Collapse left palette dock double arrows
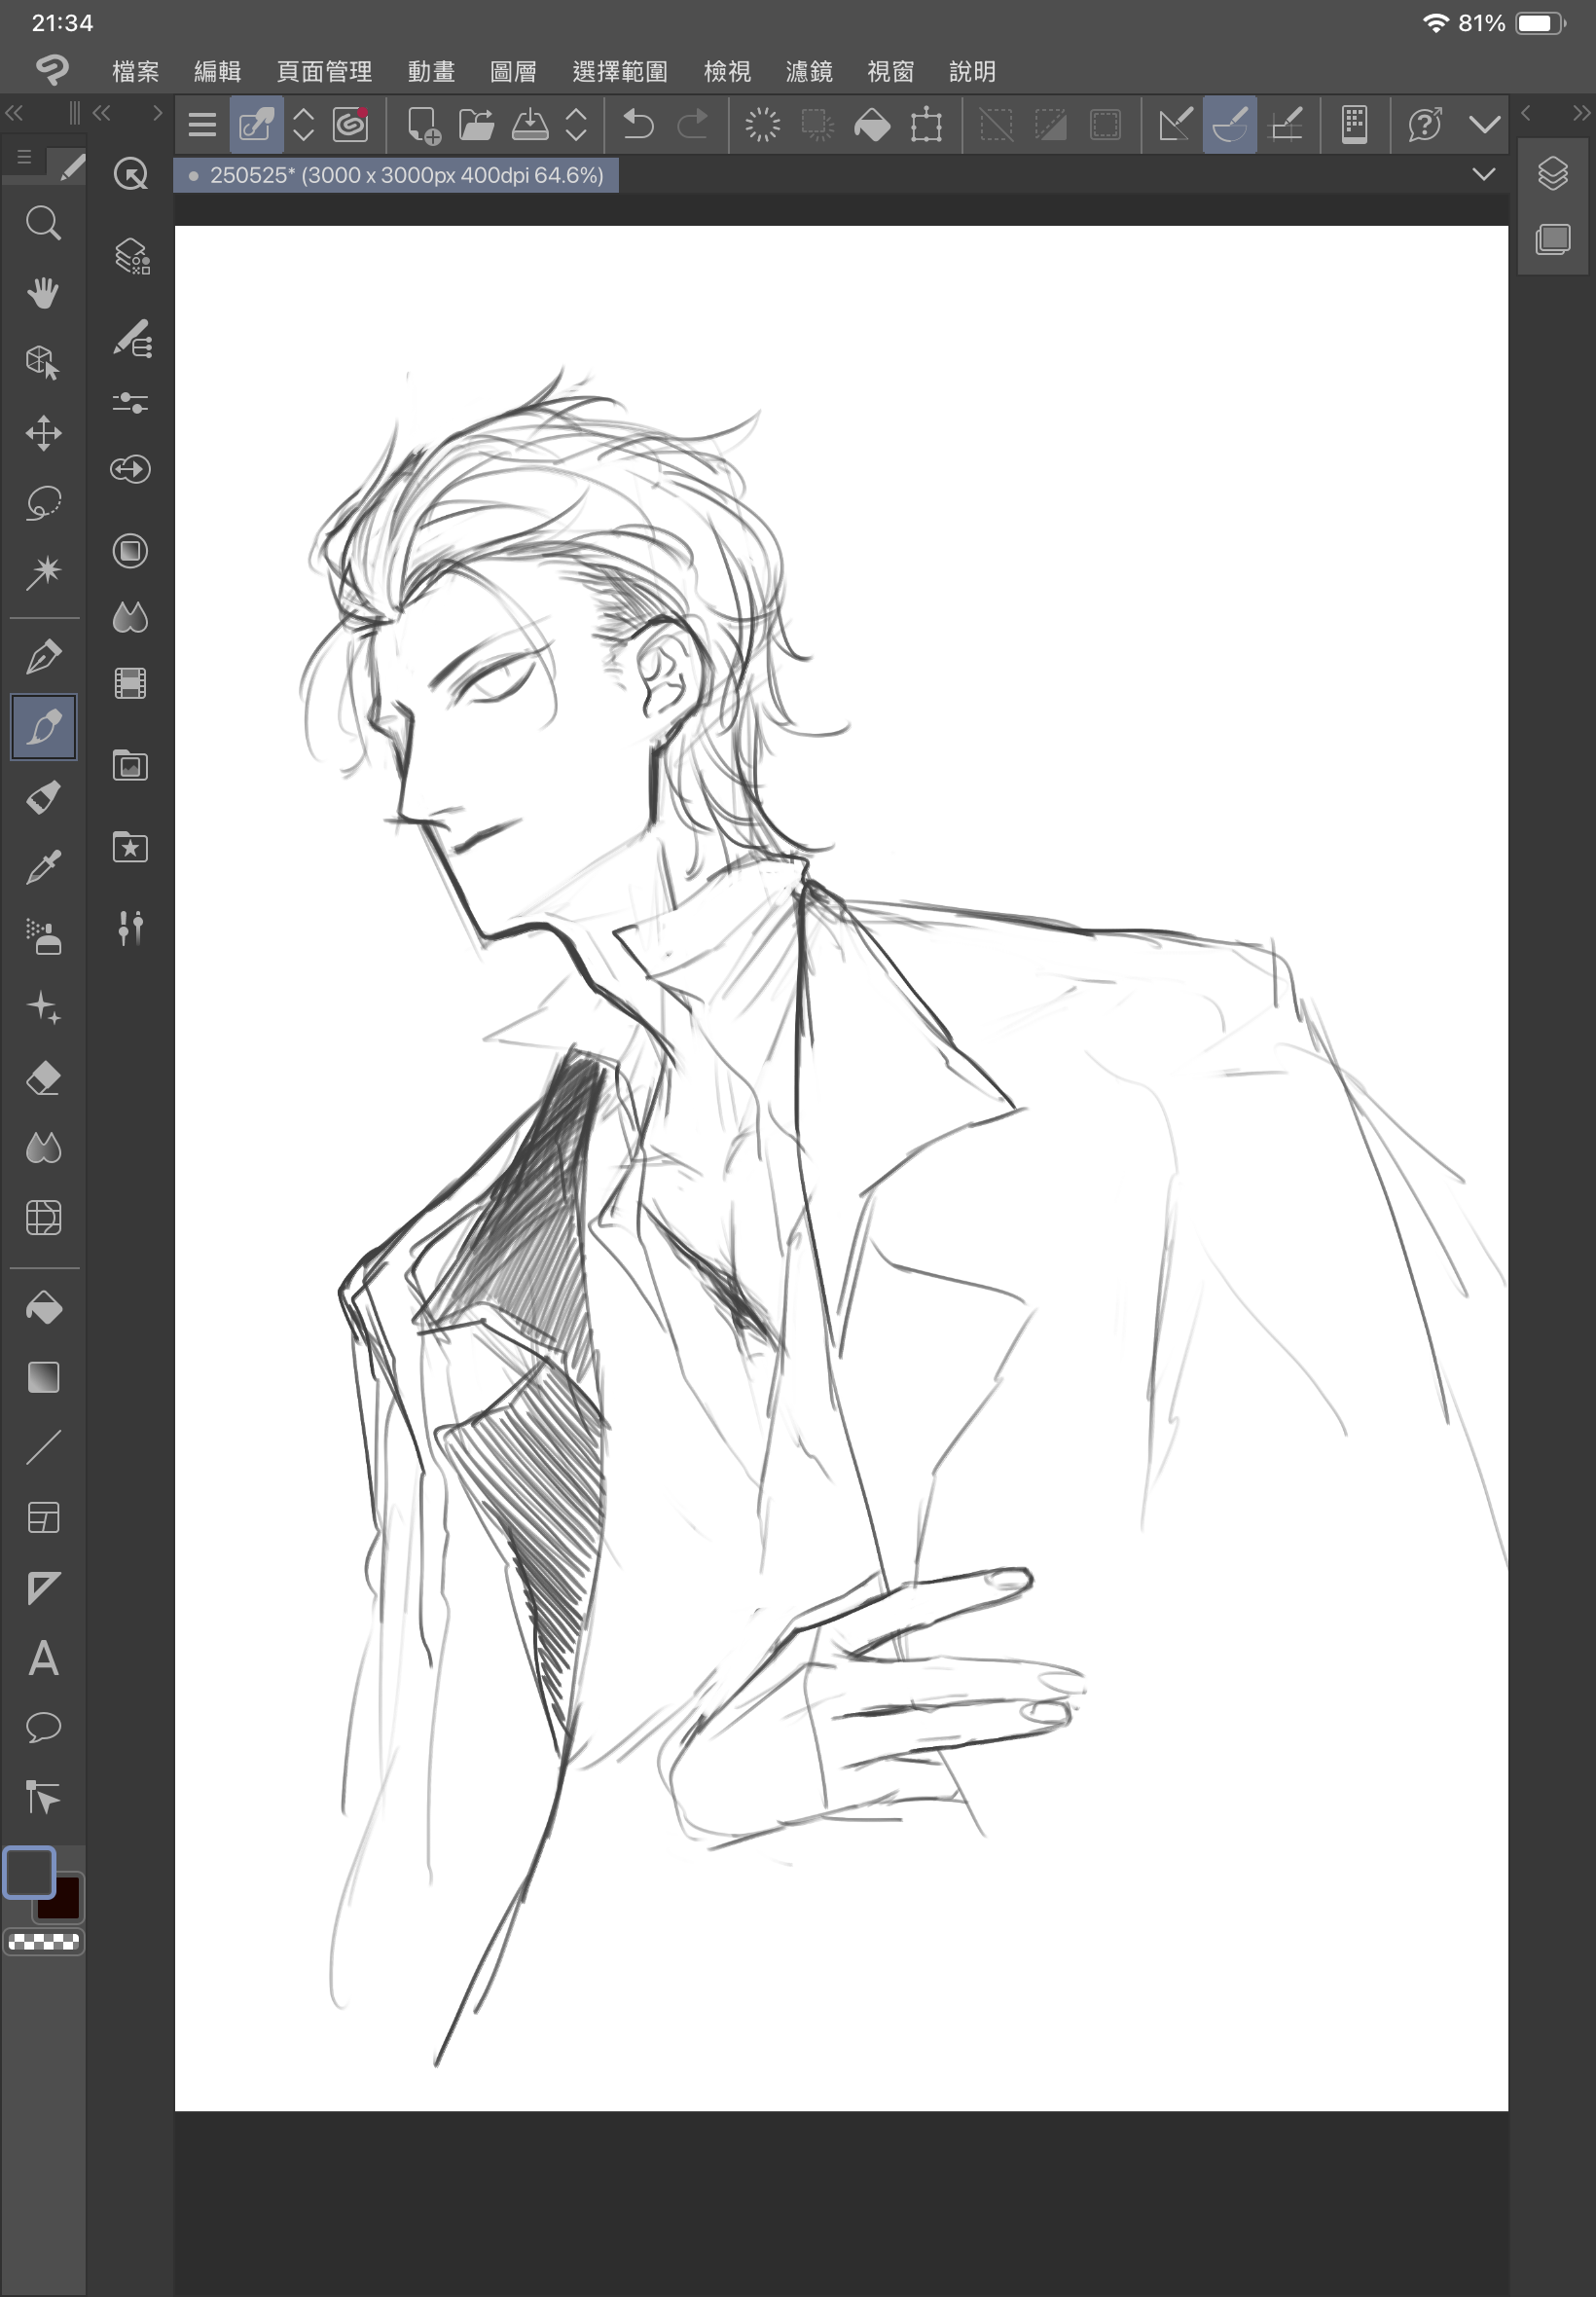The width and height of the screenshot is (1596, 2297). click(x=14, y=113)
